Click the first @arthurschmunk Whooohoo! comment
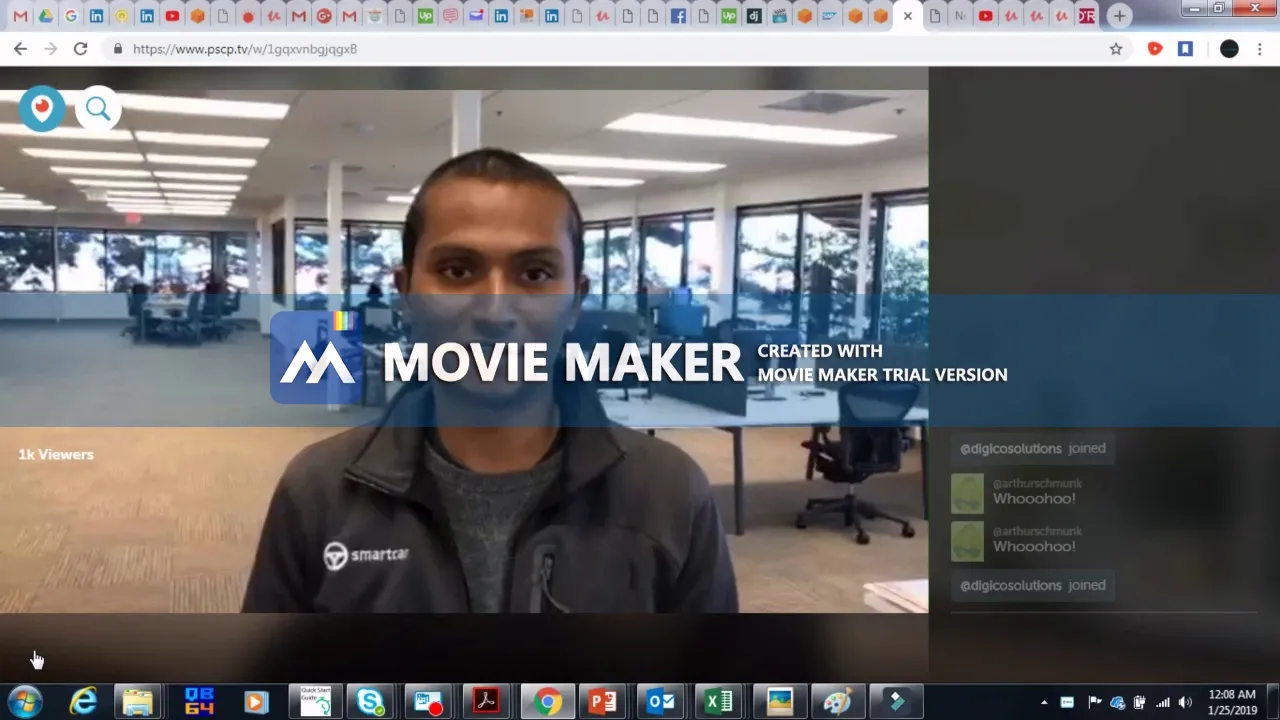 tap(1017, 492)
